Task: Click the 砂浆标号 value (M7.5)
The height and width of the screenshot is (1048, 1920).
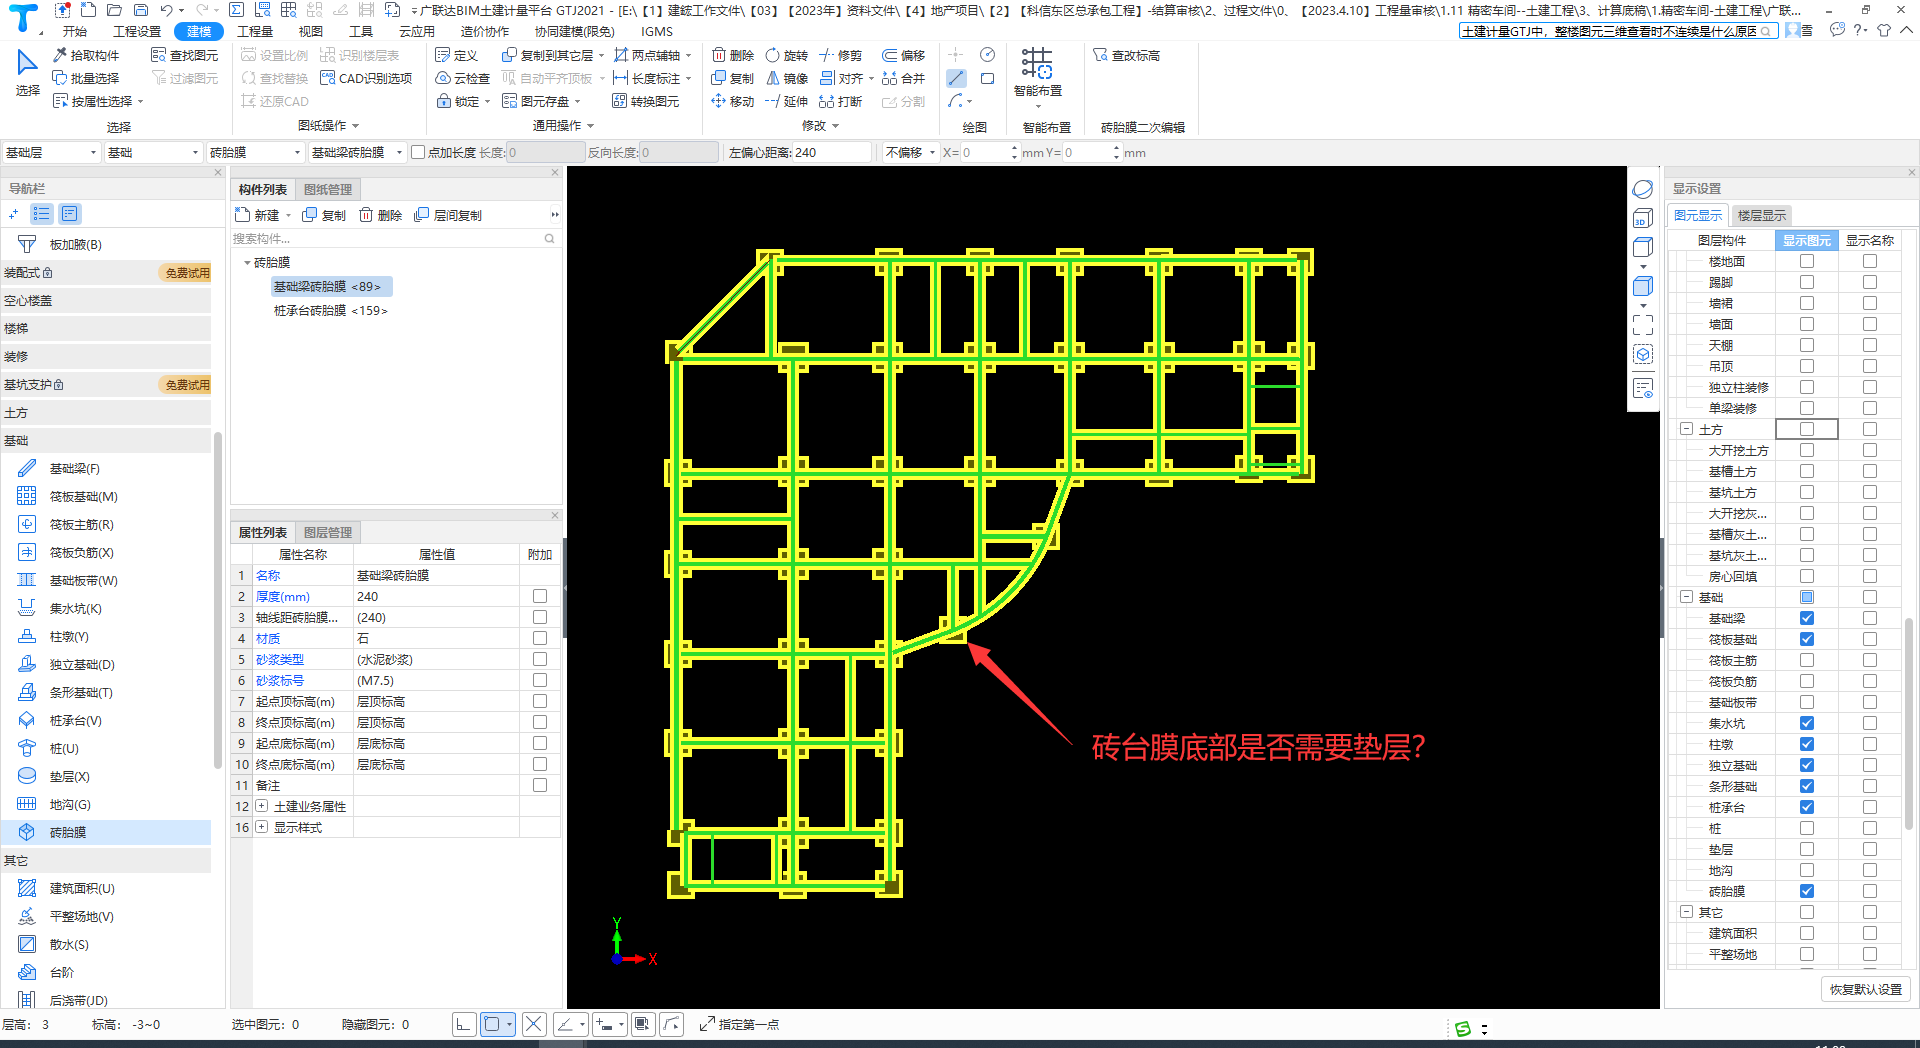Action: (436, 680)
